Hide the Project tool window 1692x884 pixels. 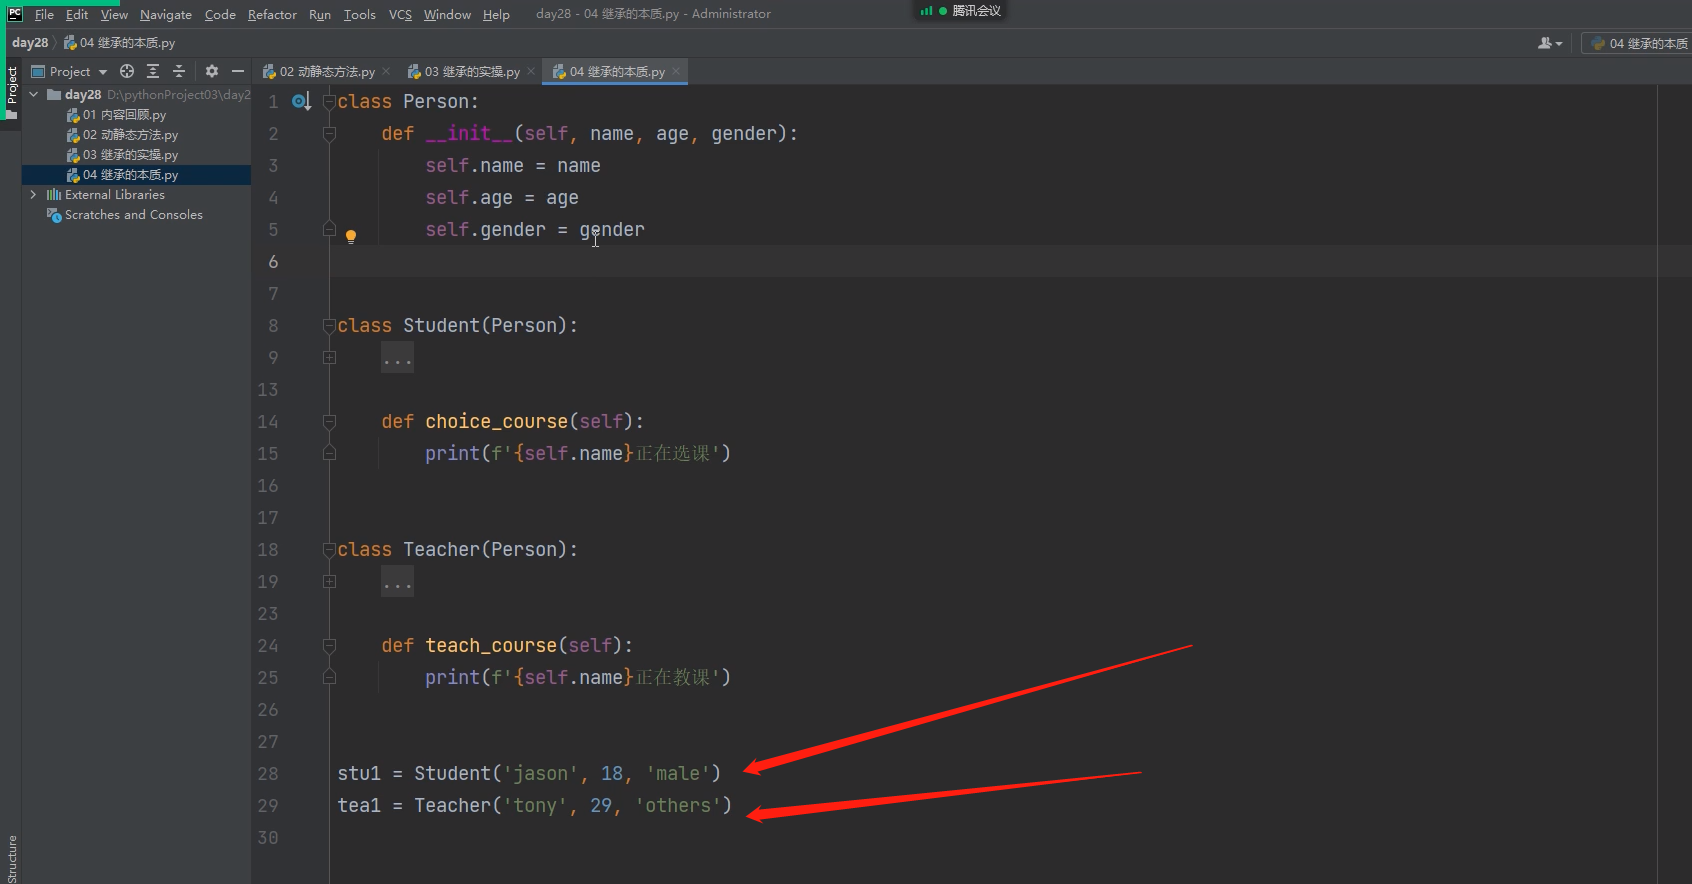point(238,71)
